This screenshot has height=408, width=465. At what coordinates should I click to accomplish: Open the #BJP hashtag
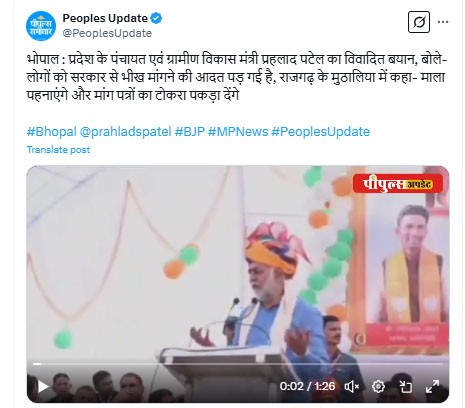tap(190, 132)
